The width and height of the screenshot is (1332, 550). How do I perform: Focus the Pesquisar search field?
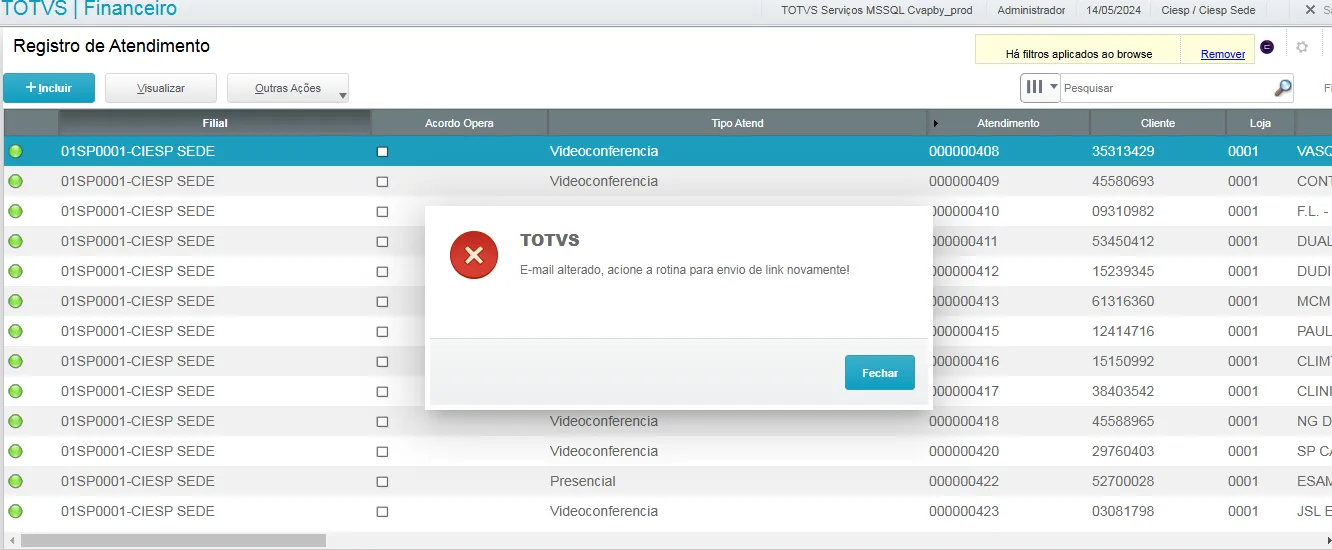1164,88
